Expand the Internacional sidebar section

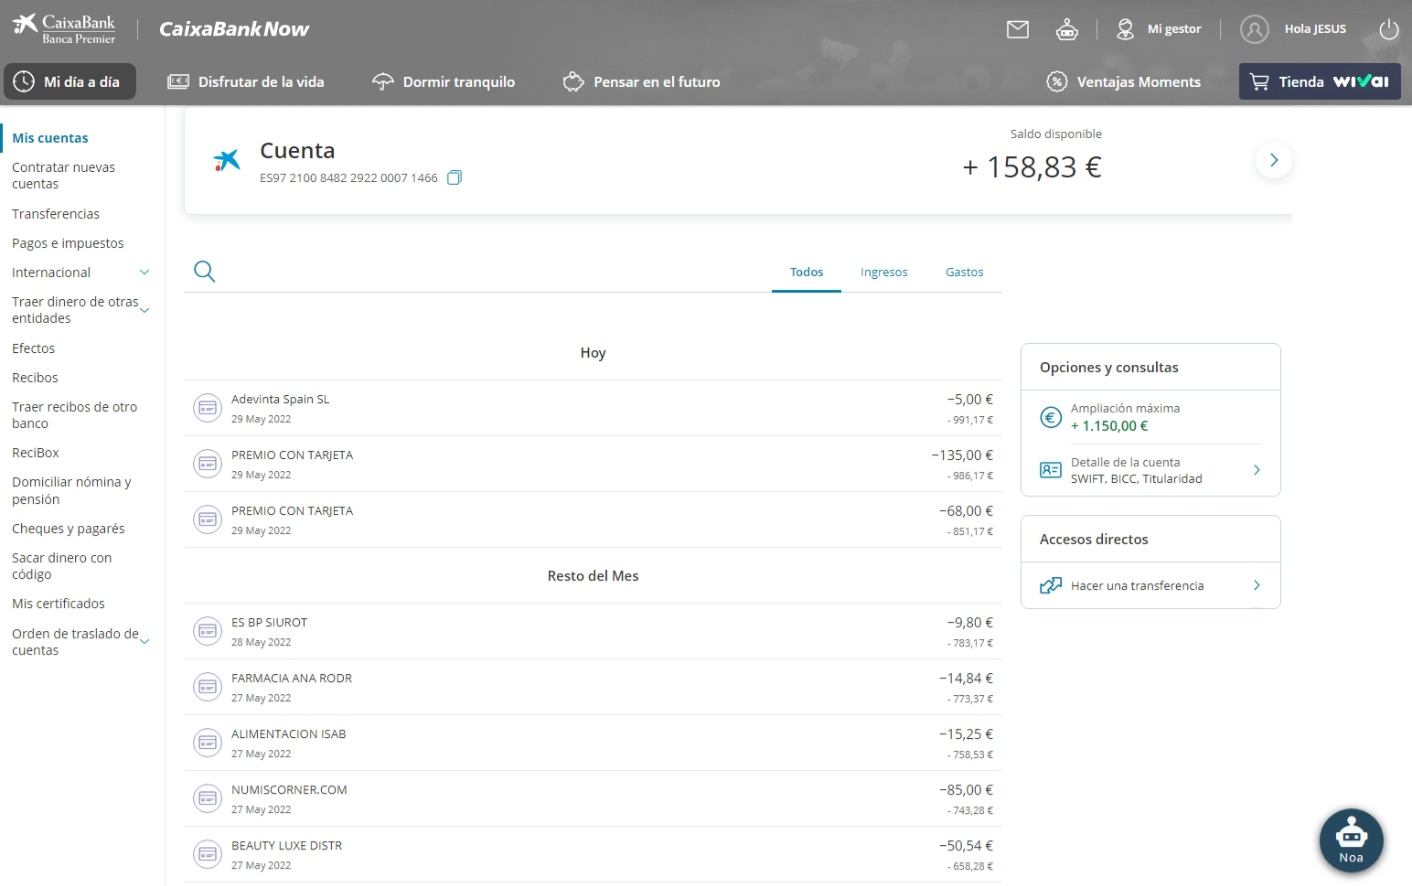click(144, 272)
